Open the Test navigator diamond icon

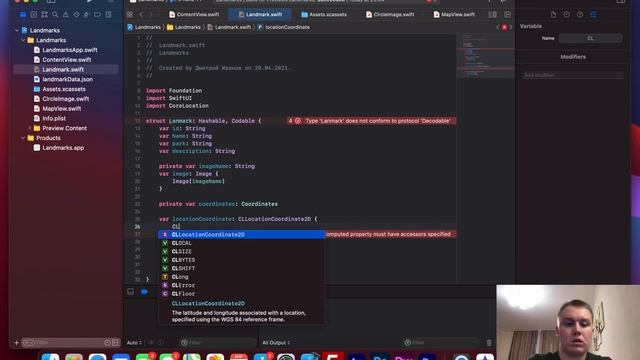point(76,15)
